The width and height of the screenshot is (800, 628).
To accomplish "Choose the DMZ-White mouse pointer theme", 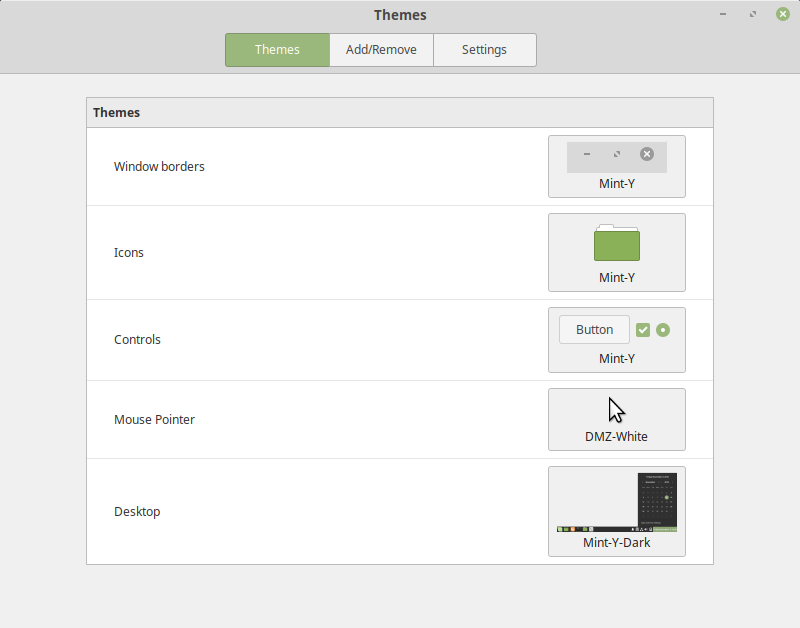I will (x=616, y=419).
